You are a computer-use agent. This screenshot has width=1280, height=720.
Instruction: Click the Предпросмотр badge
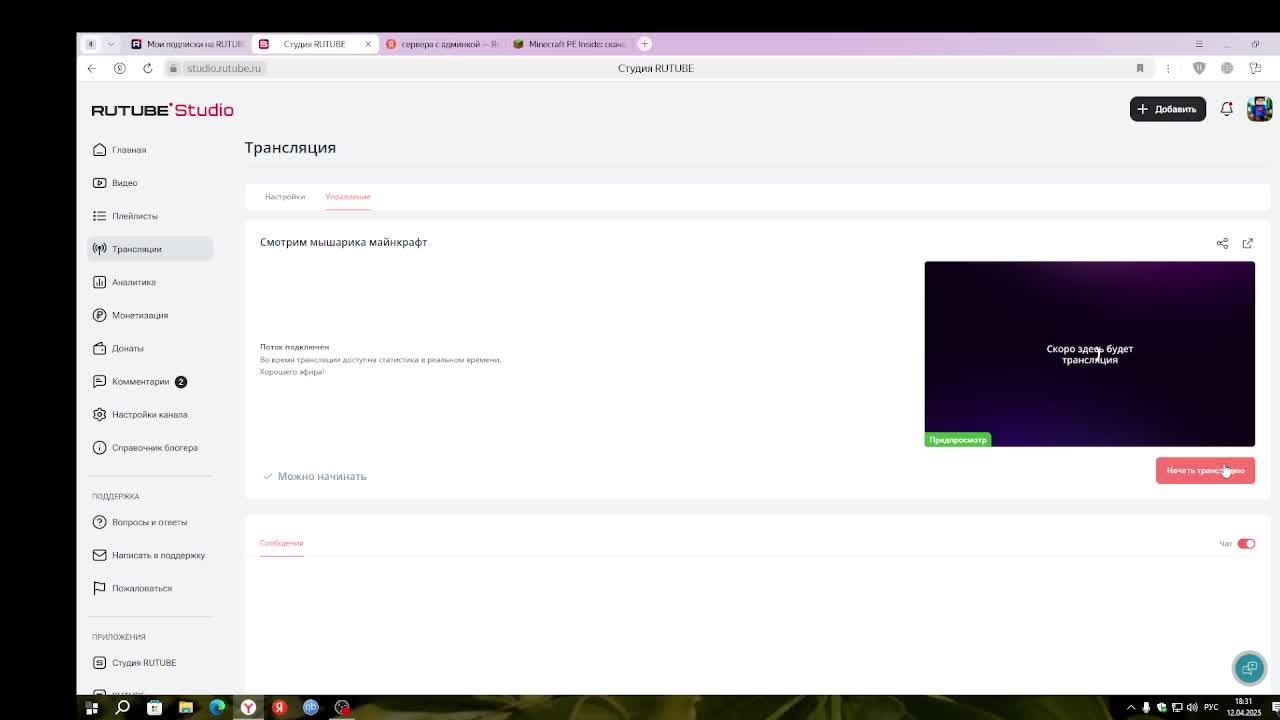(958, 440)
